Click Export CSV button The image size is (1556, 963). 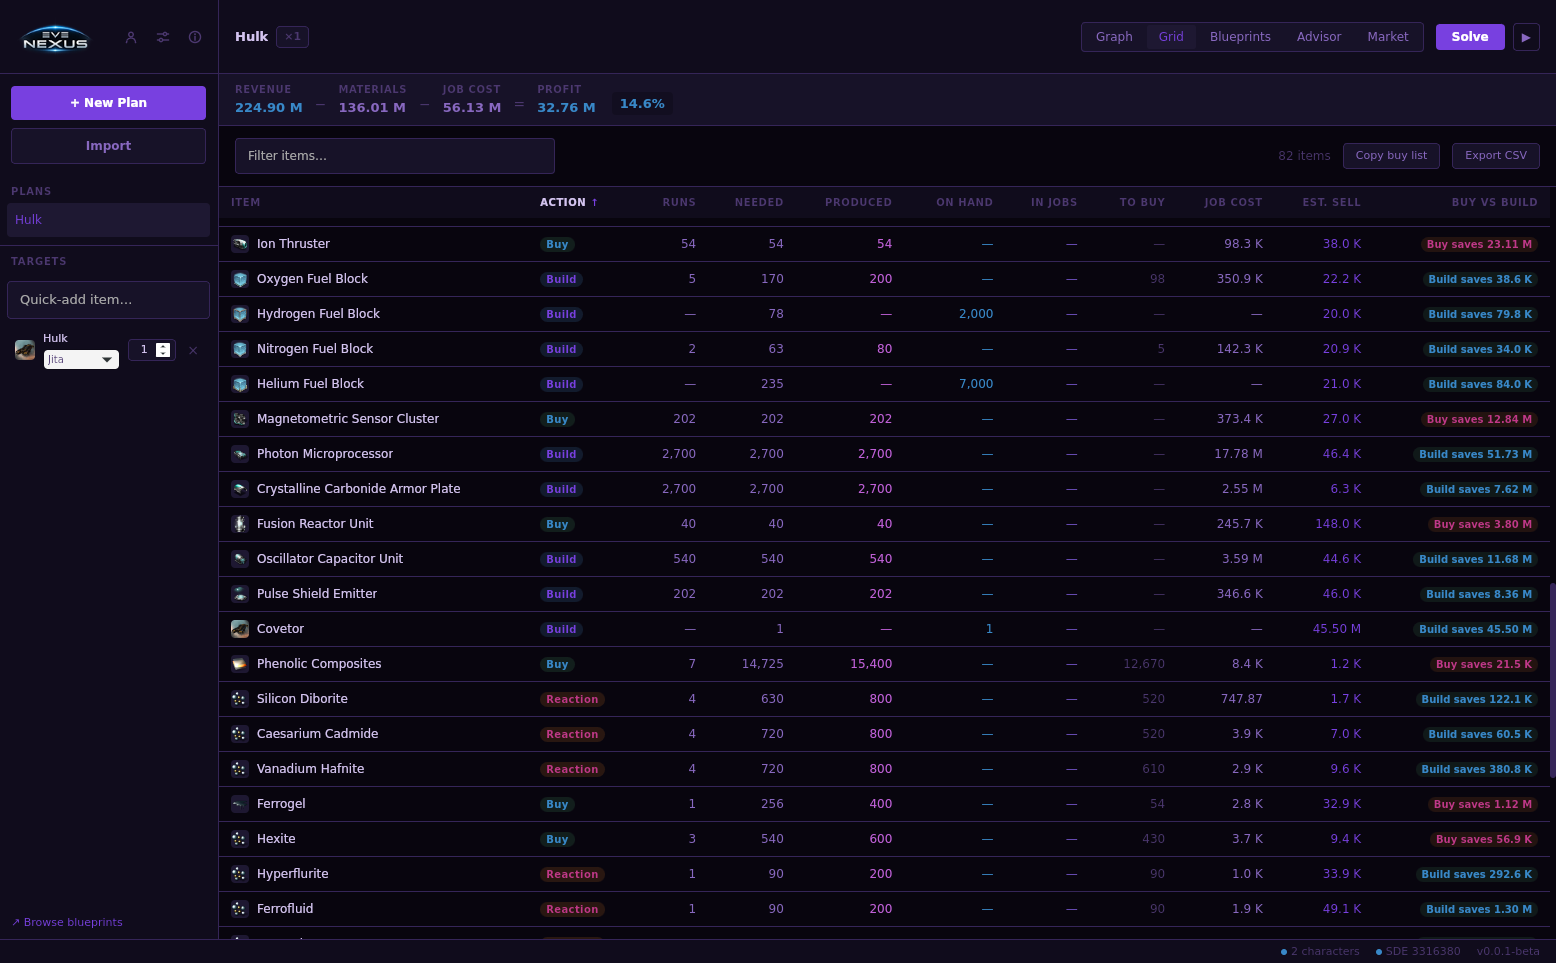pos(1496,156)
